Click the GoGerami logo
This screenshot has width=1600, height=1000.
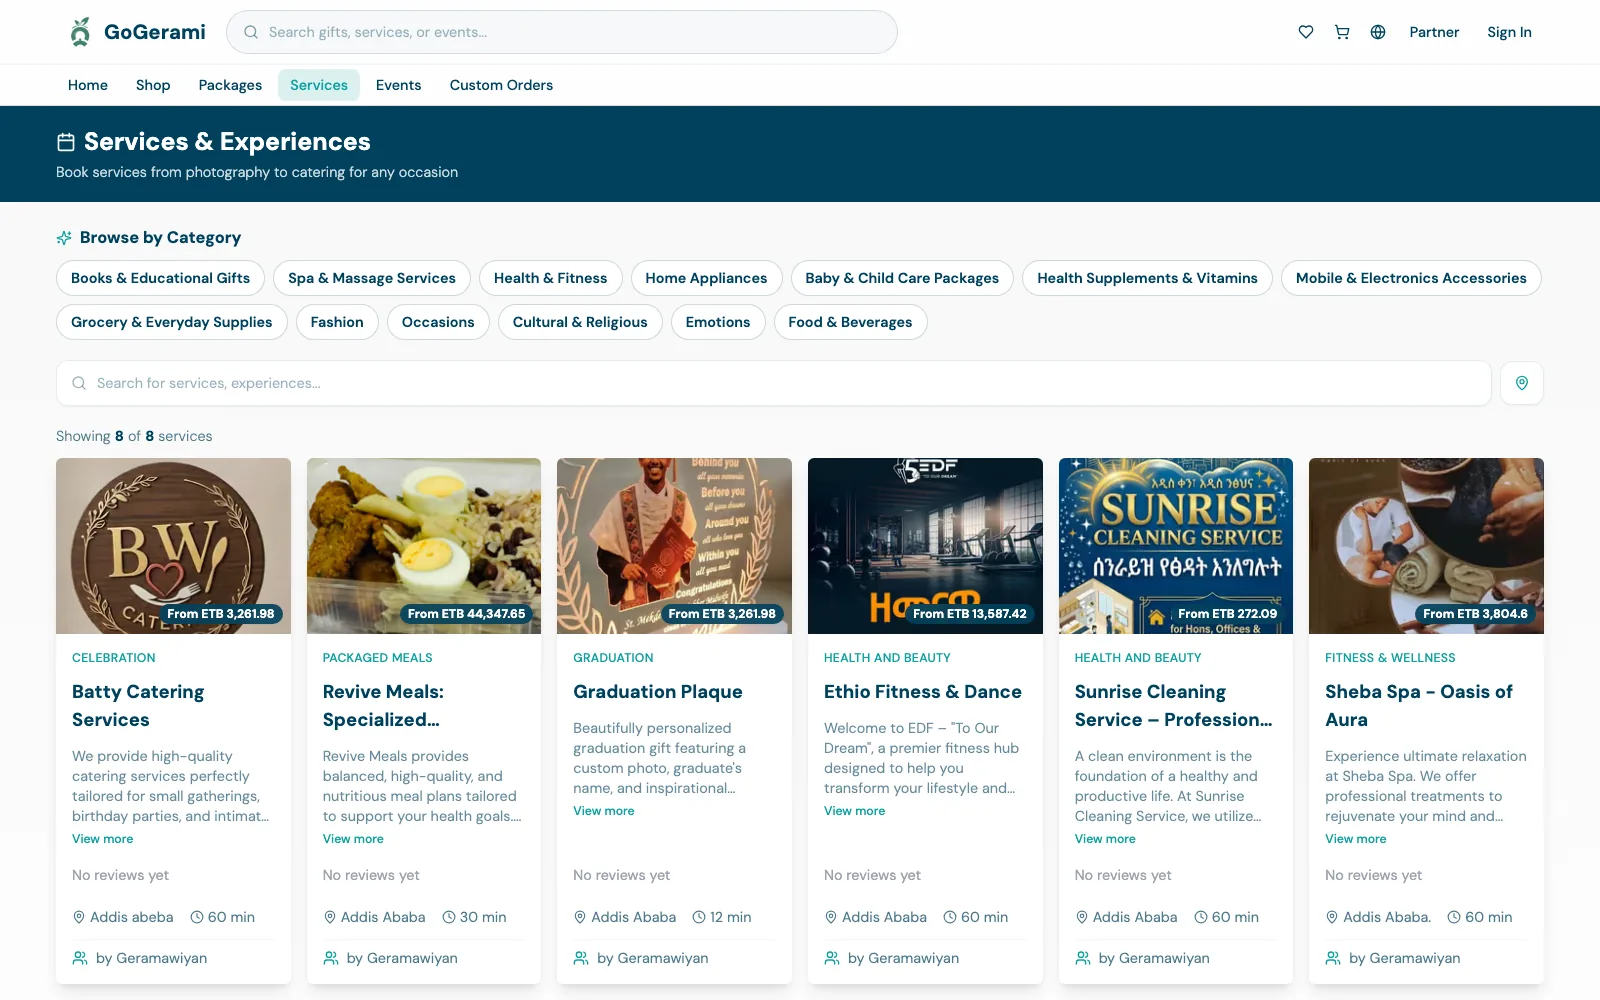click(x=137, y=32)
